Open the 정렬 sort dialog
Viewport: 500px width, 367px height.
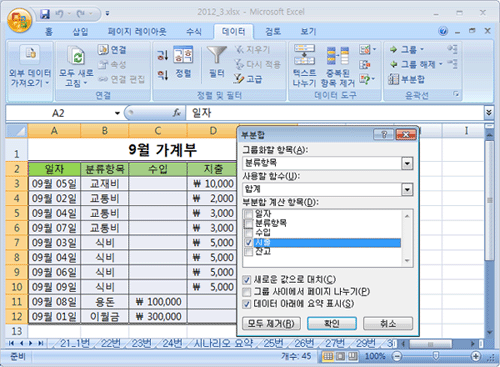[x=183, y=62]
